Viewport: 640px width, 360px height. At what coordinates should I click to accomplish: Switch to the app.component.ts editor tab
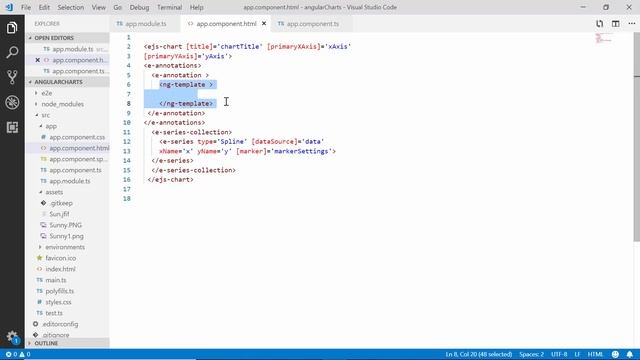(x=312, y=24)
